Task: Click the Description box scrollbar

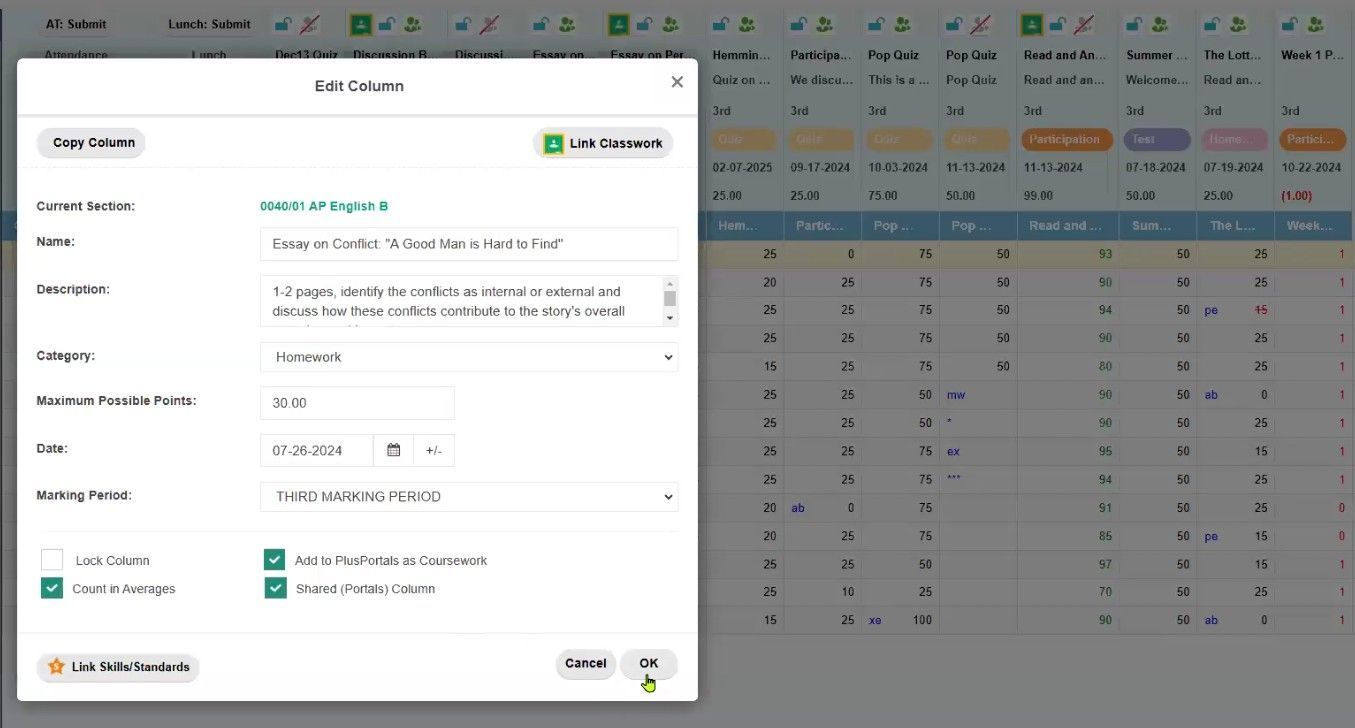Action: pyautogui.click(x=669, y=300)
